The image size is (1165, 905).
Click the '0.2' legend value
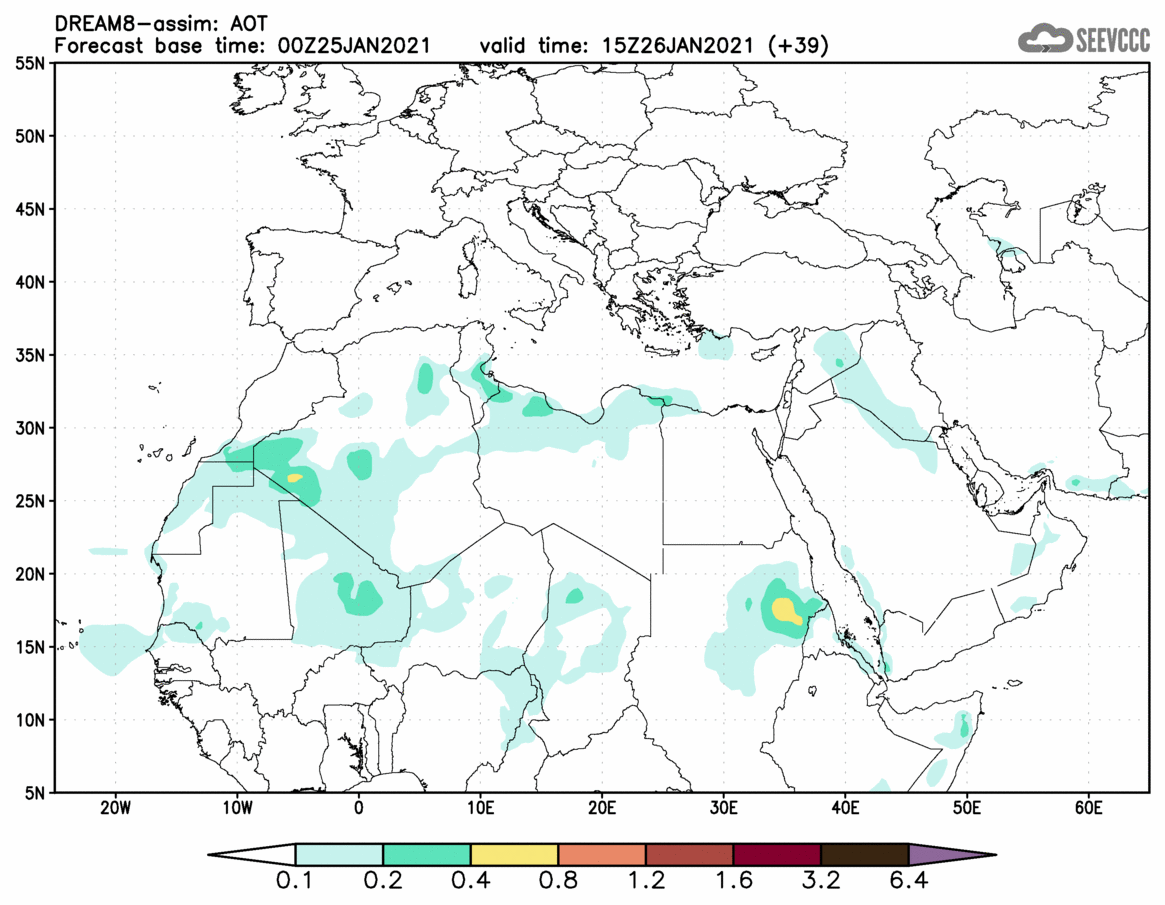click(x=383, y=882)
